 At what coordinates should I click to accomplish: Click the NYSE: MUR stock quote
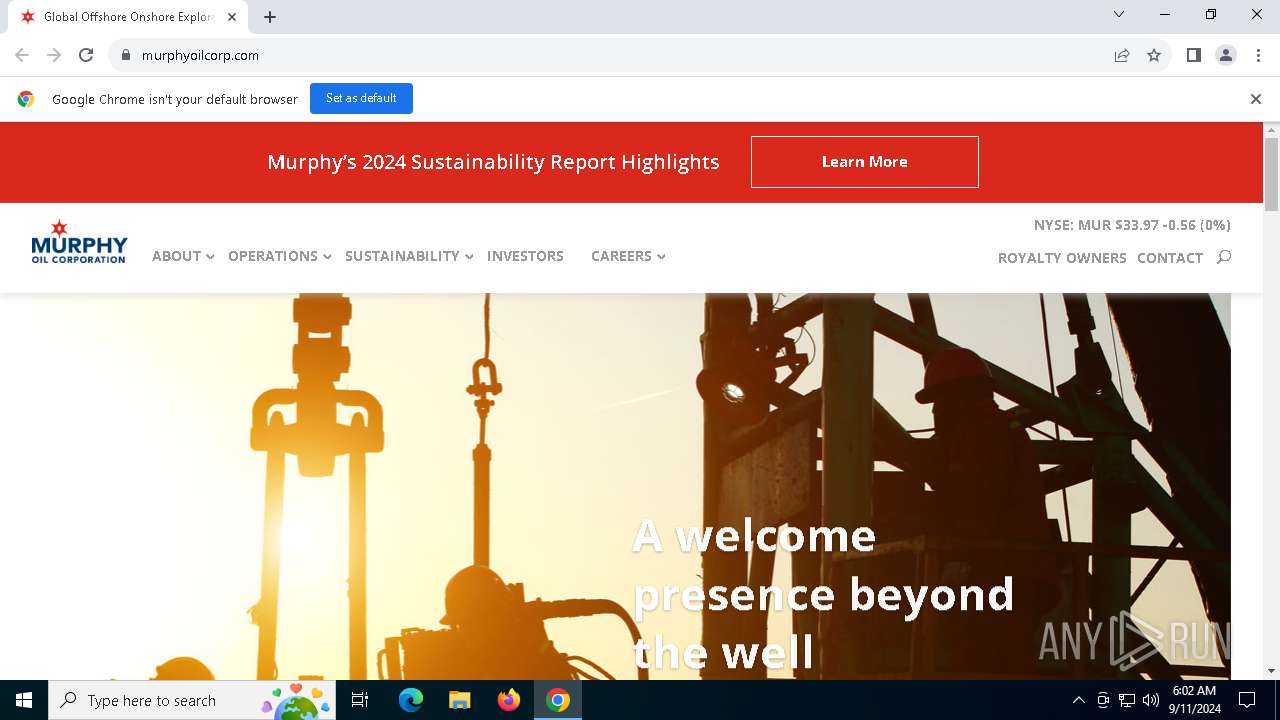(1132, 225)
